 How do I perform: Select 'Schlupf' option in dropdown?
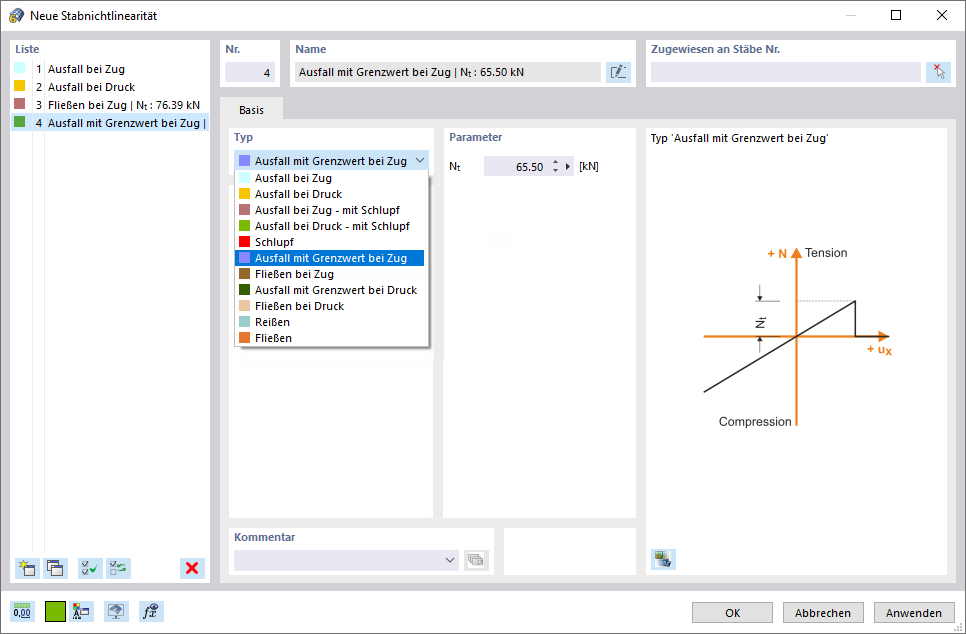click(x=331, y=242)
